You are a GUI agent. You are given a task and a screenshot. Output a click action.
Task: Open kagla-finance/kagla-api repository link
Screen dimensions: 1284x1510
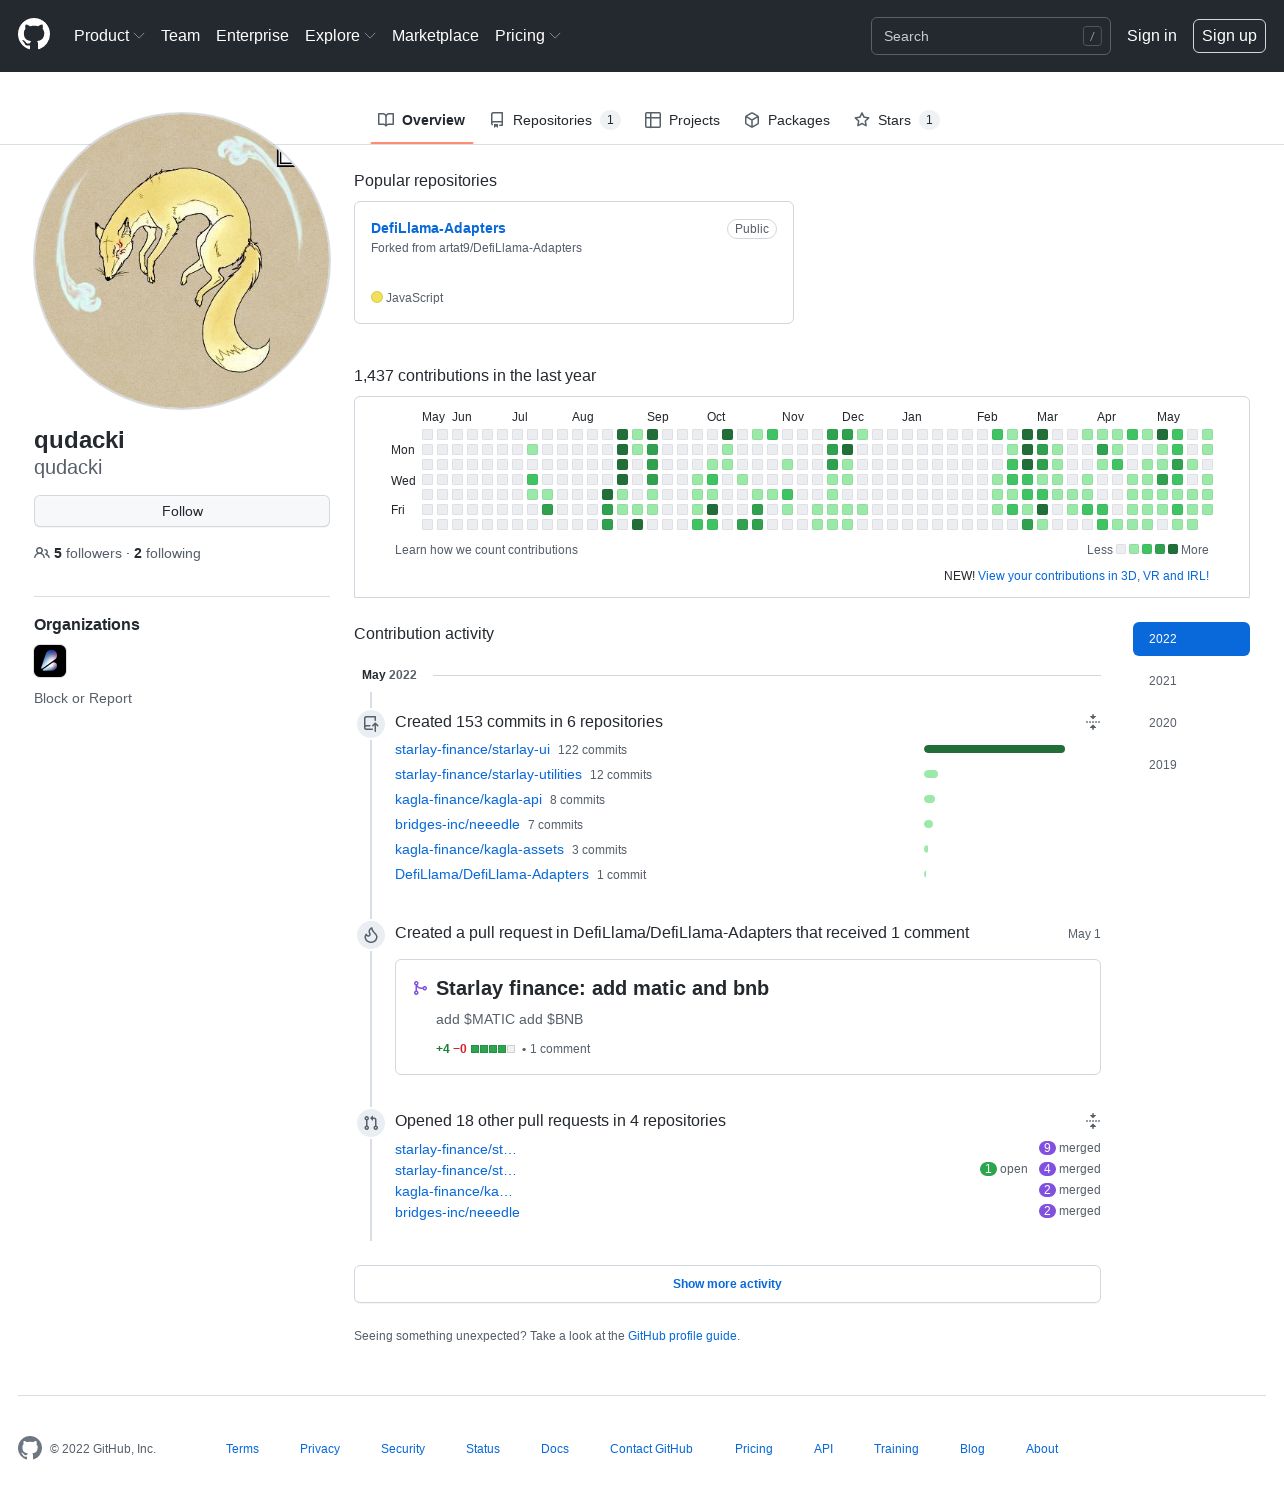tap(468, 799)
